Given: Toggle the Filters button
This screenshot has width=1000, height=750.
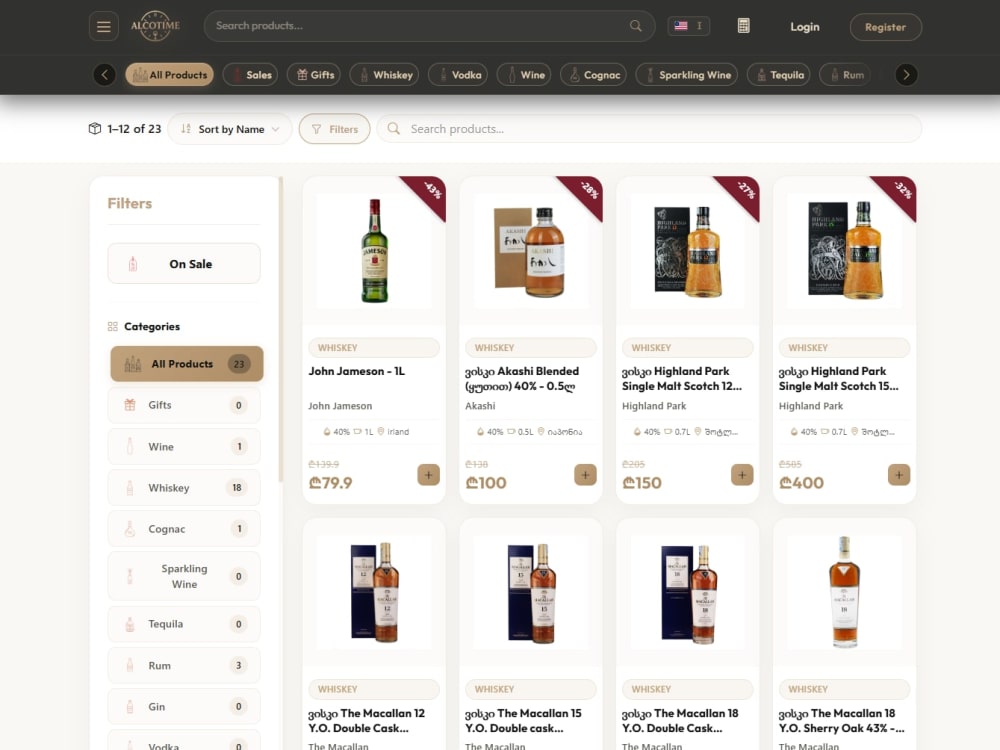Looking at the screenshot, I should (335, 129).
